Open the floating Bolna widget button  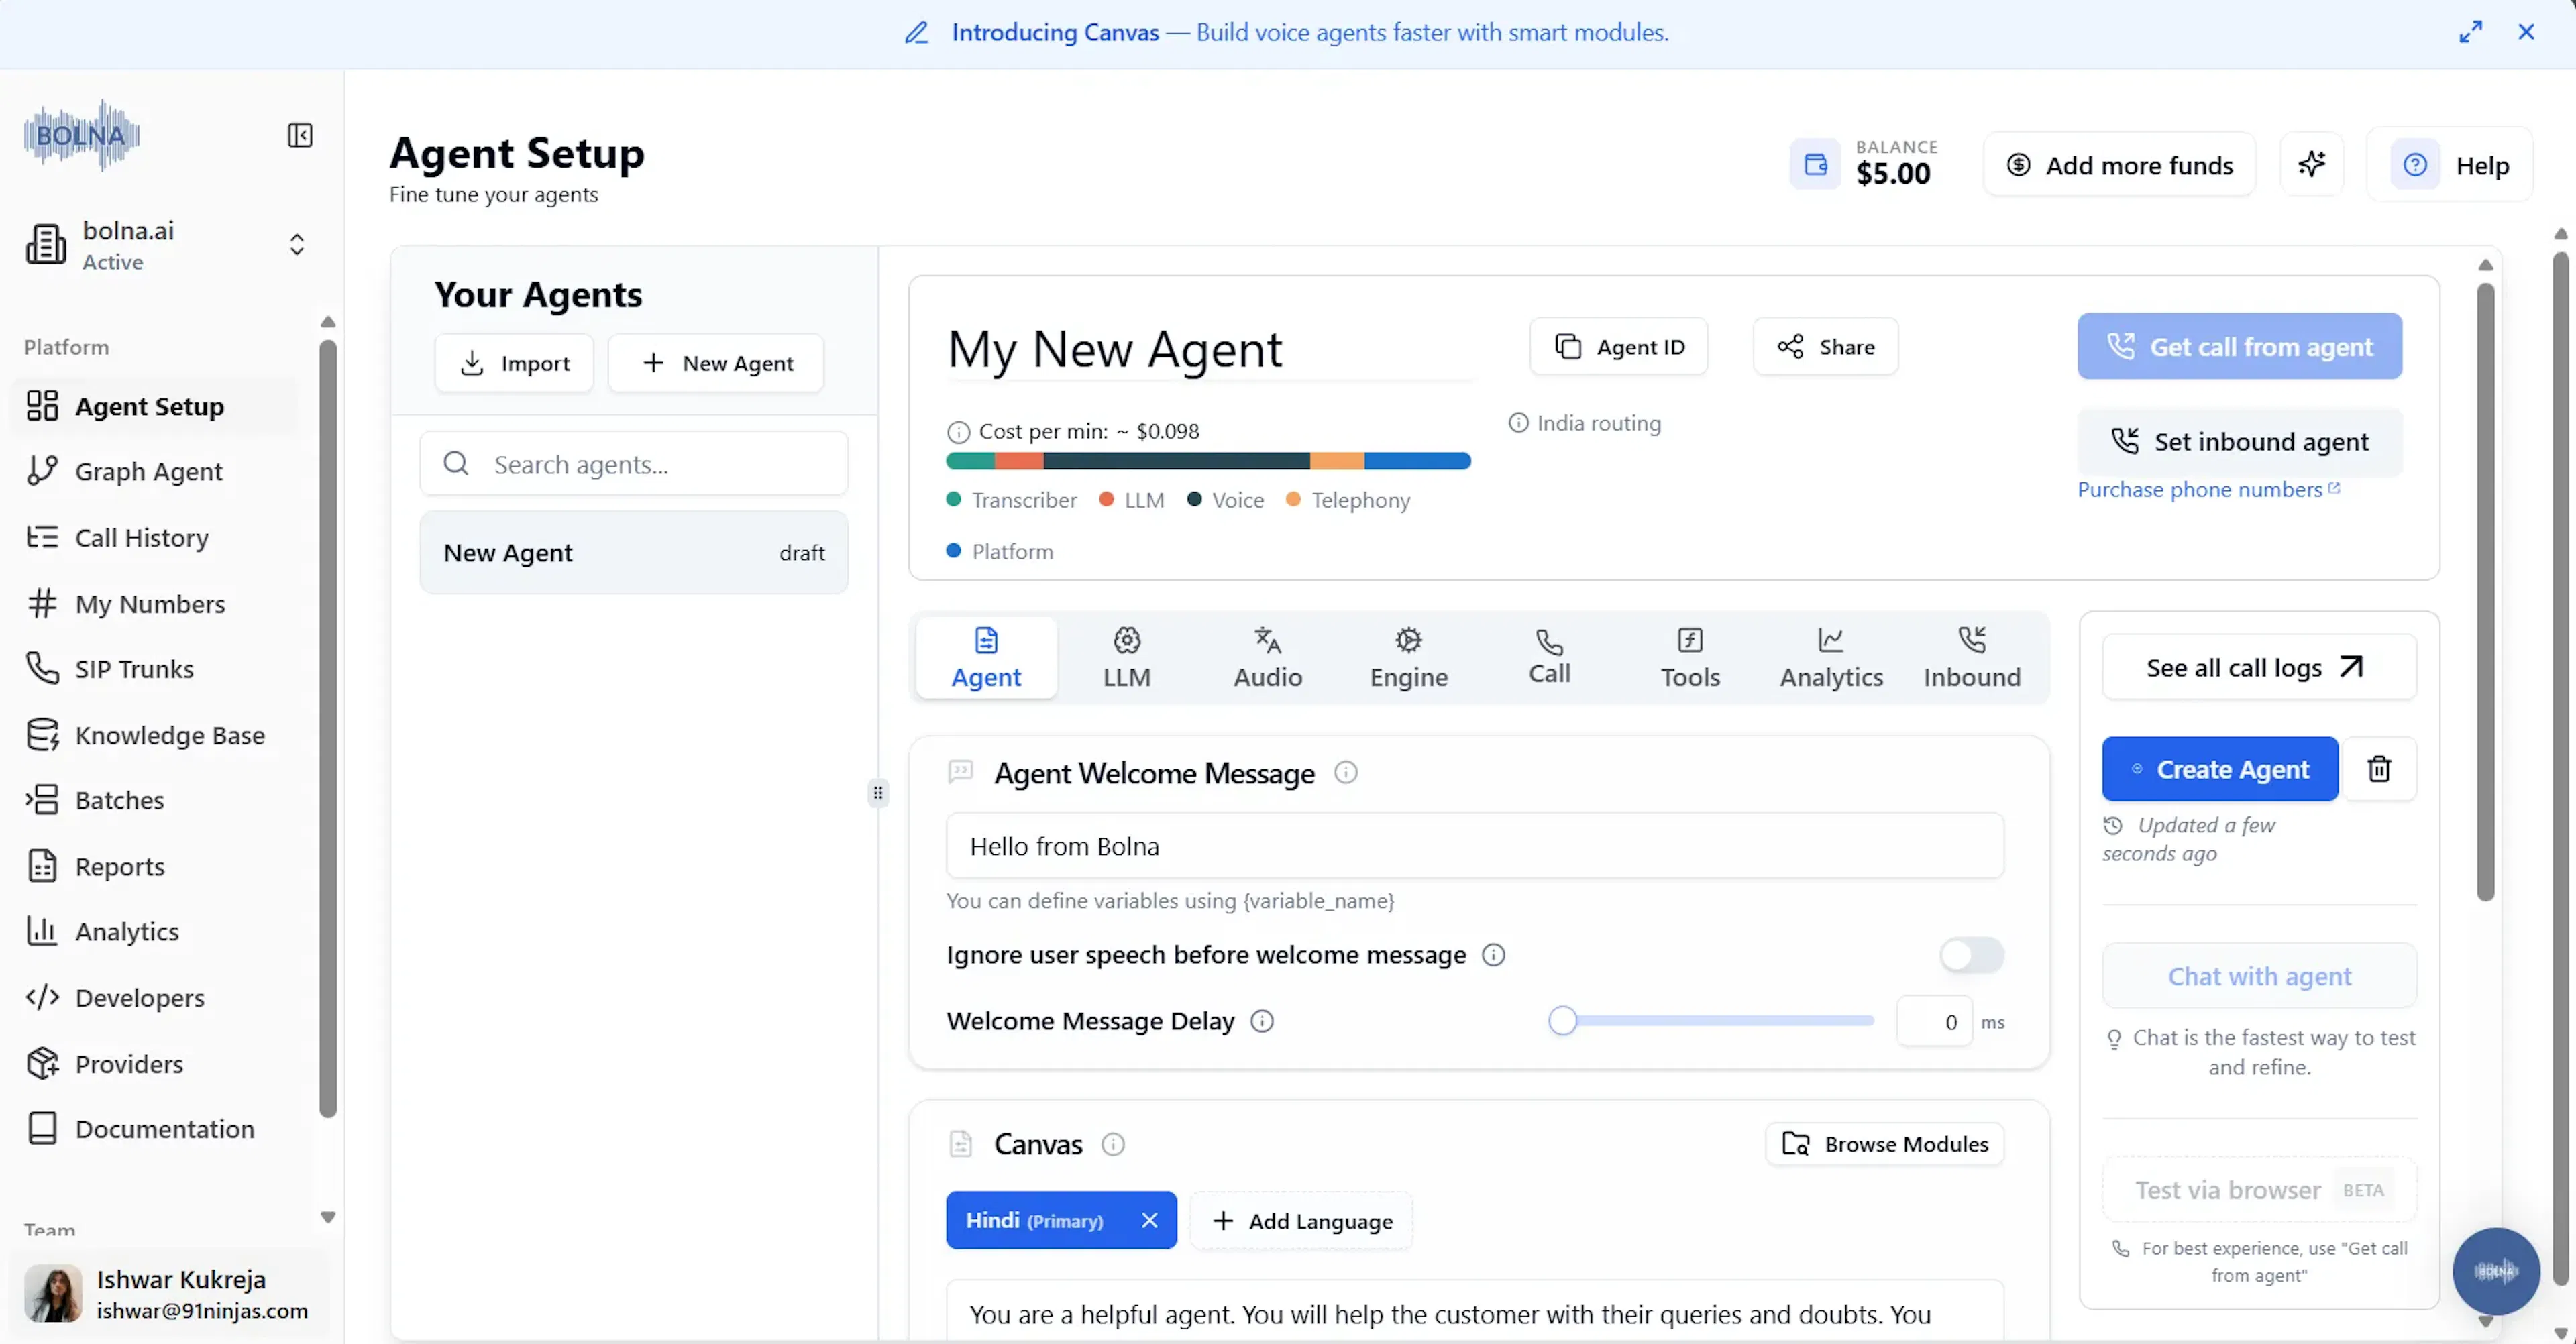pyautogui.click(x=2496, y=1271)
